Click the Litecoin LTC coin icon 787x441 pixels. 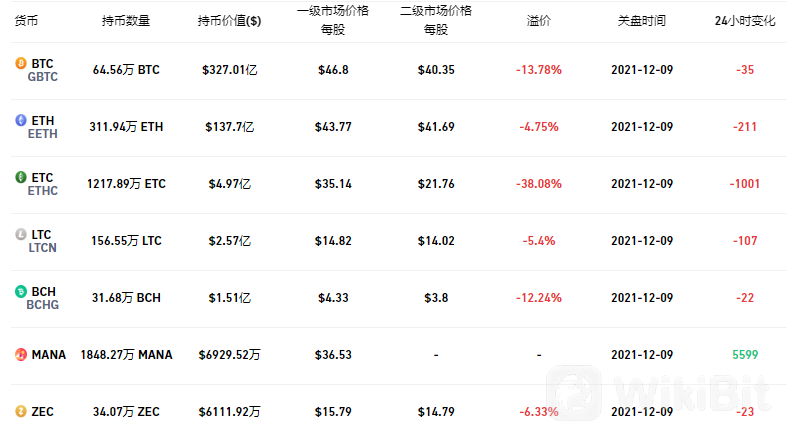[x=20, y=234]
